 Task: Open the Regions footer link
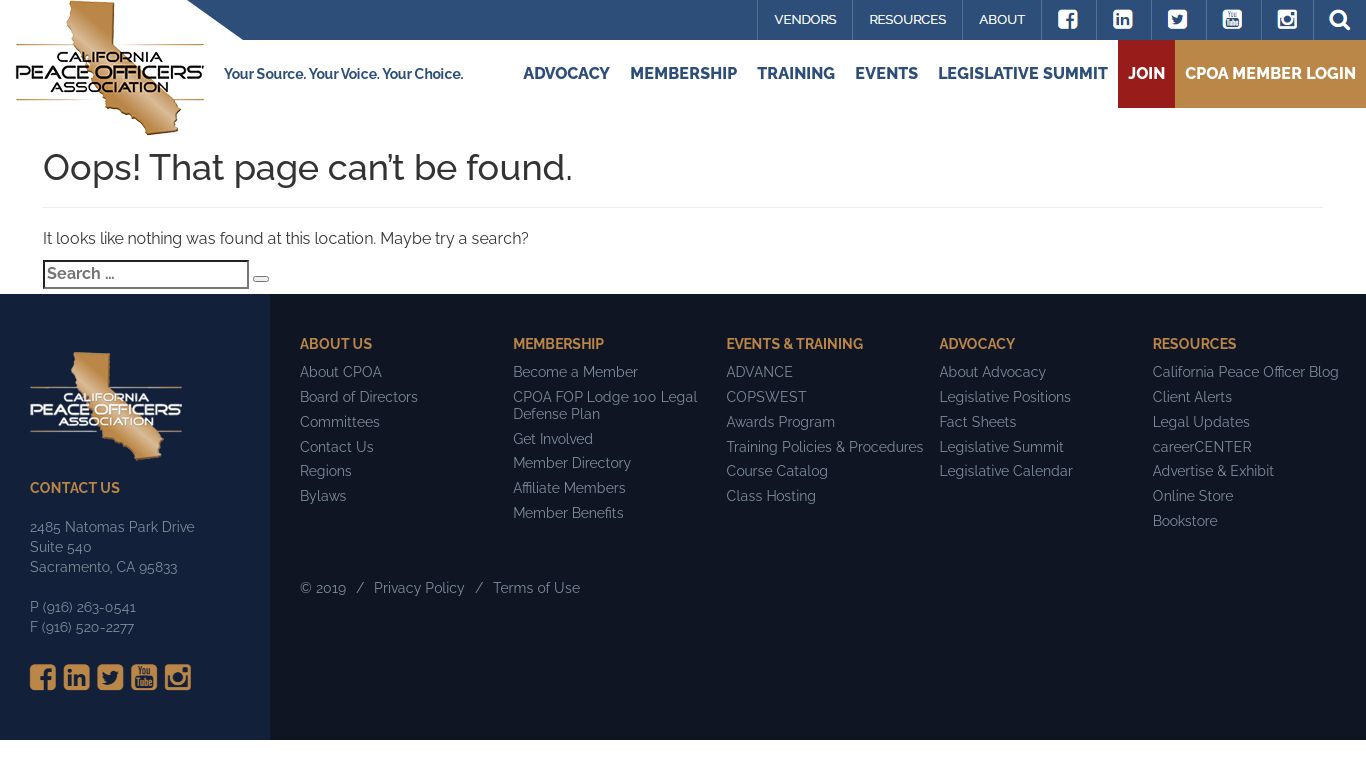[x=326, y=471]
